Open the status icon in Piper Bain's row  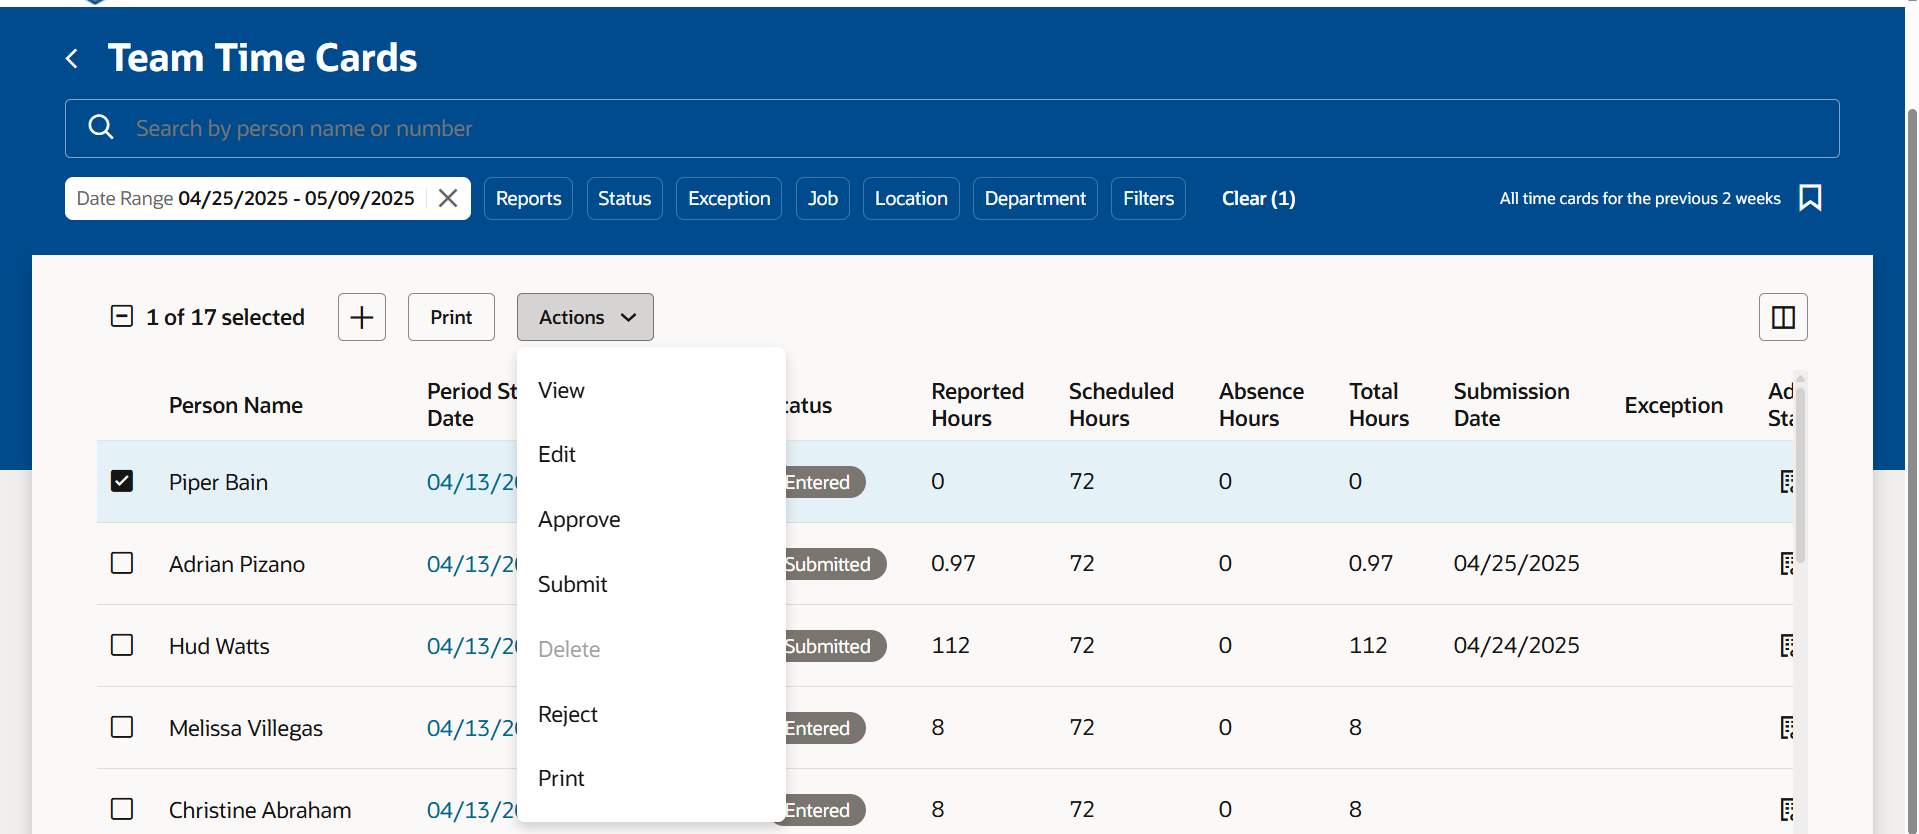pyautogui.click(x=1787, y=482)
